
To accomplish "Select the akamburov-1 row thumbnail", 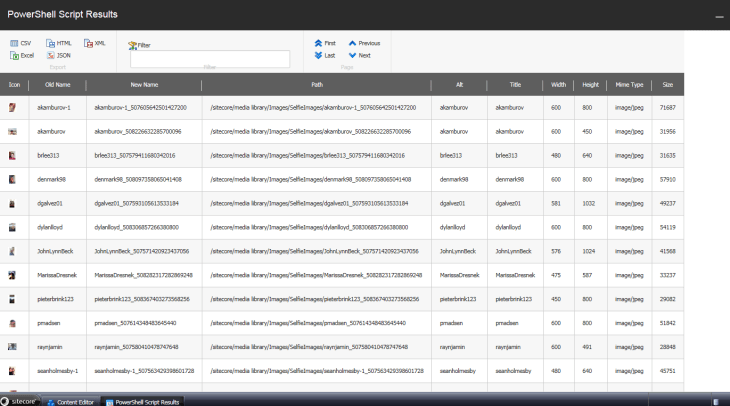I will (x=13, y=107).
